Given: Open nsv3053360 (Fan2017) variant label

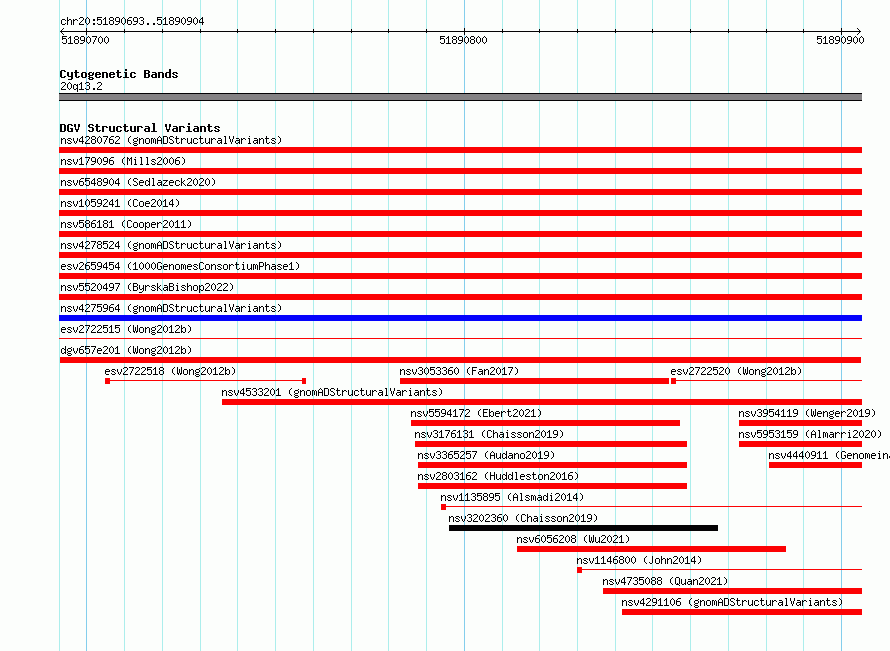Looking at the screenshot, I should coord(459,371).
